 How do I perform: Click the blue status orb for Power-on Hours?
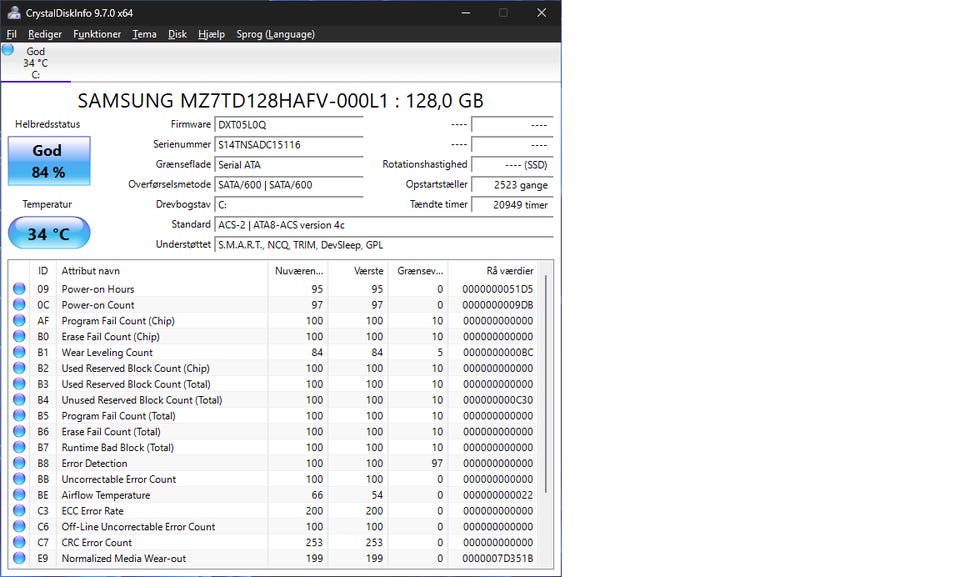(x=19, y=289)
